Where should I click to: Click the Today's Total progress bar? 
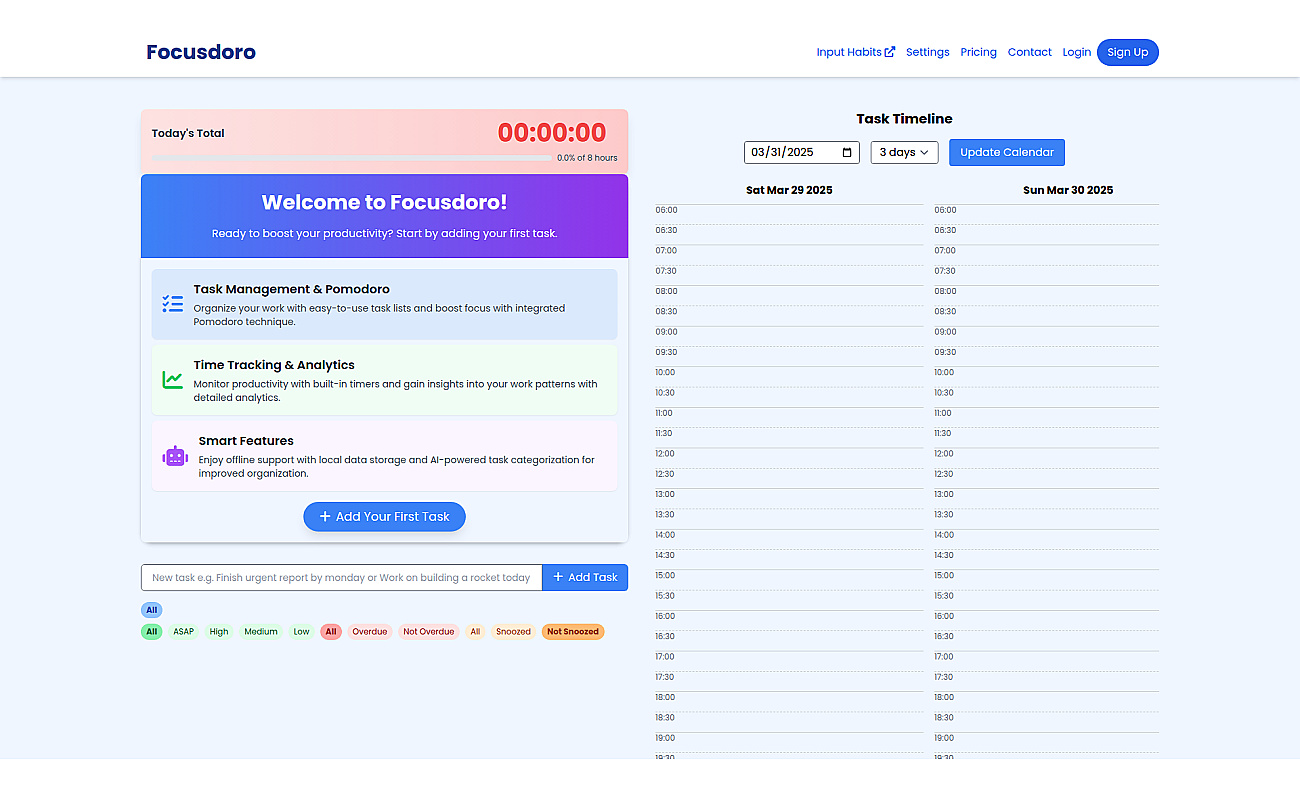[351, 158]
